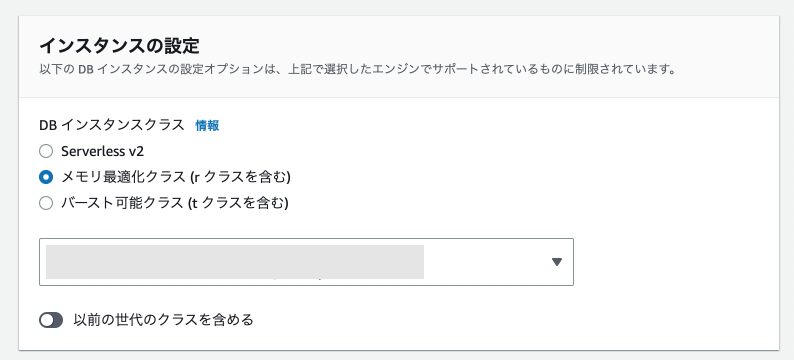
Task: Click the grayed selected value in dropdown
Action: point(235,262)
